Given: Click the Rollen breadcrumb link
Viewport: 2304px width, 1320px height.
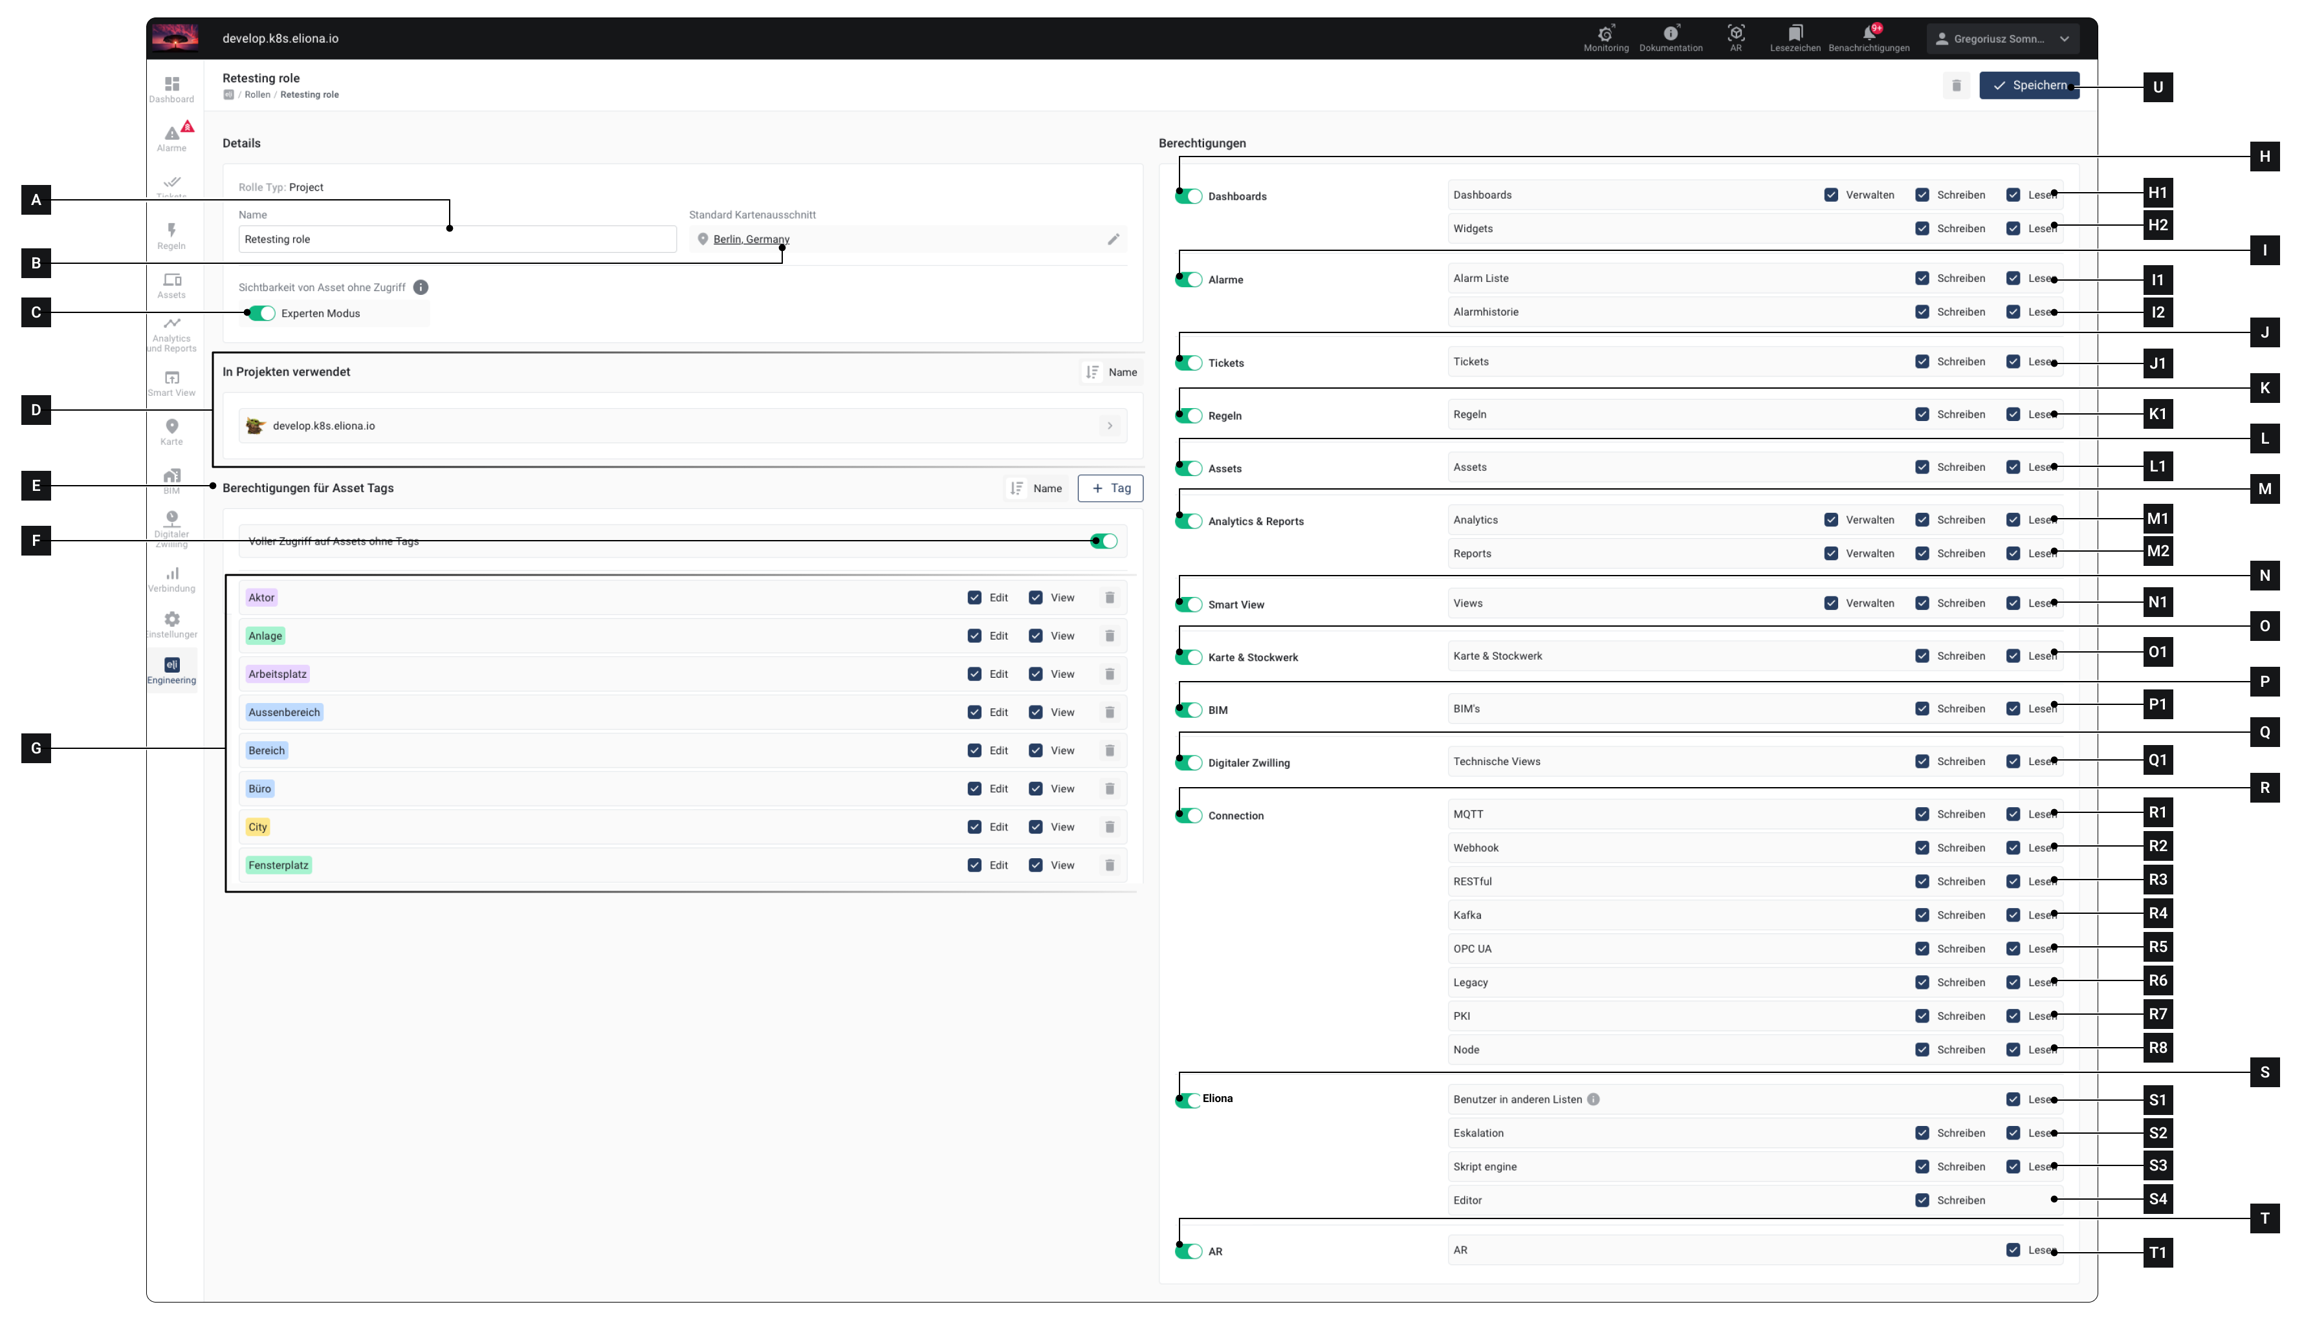Looking at the screenshot, I should pyautogui.click(x=257, y=95).
